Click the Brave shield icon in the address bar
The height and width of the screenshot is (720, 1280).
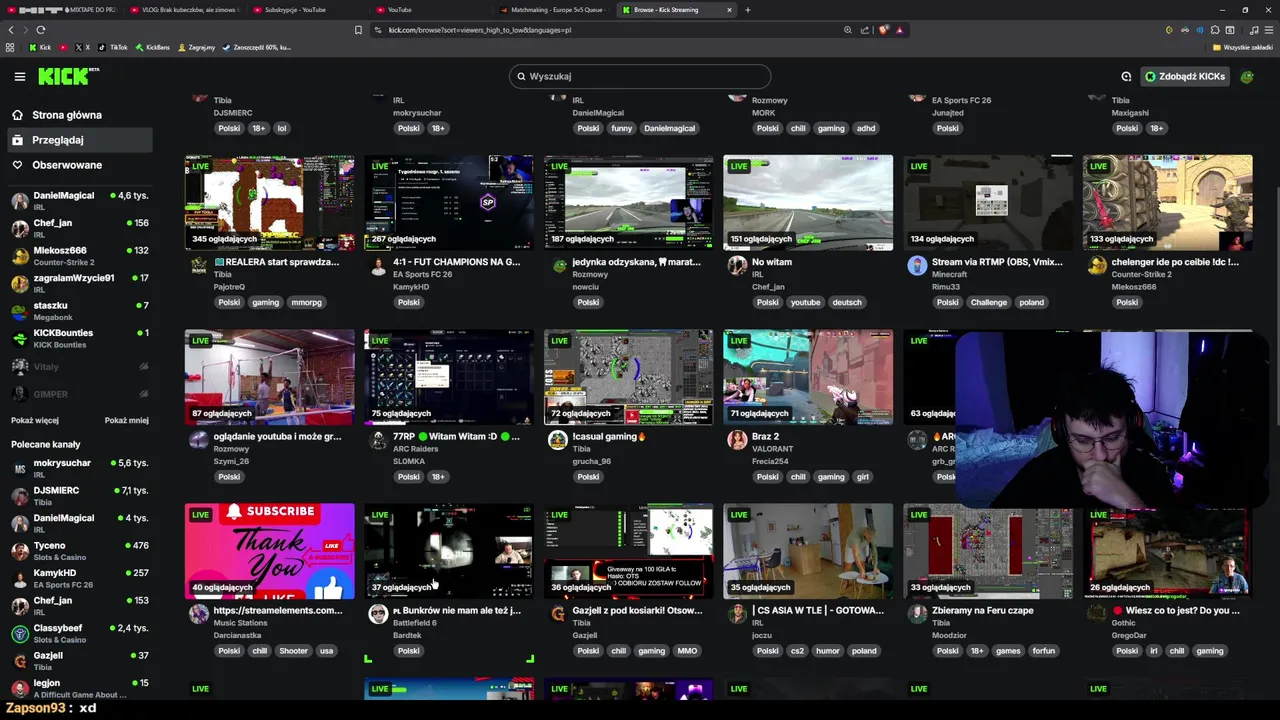(883, 30)
